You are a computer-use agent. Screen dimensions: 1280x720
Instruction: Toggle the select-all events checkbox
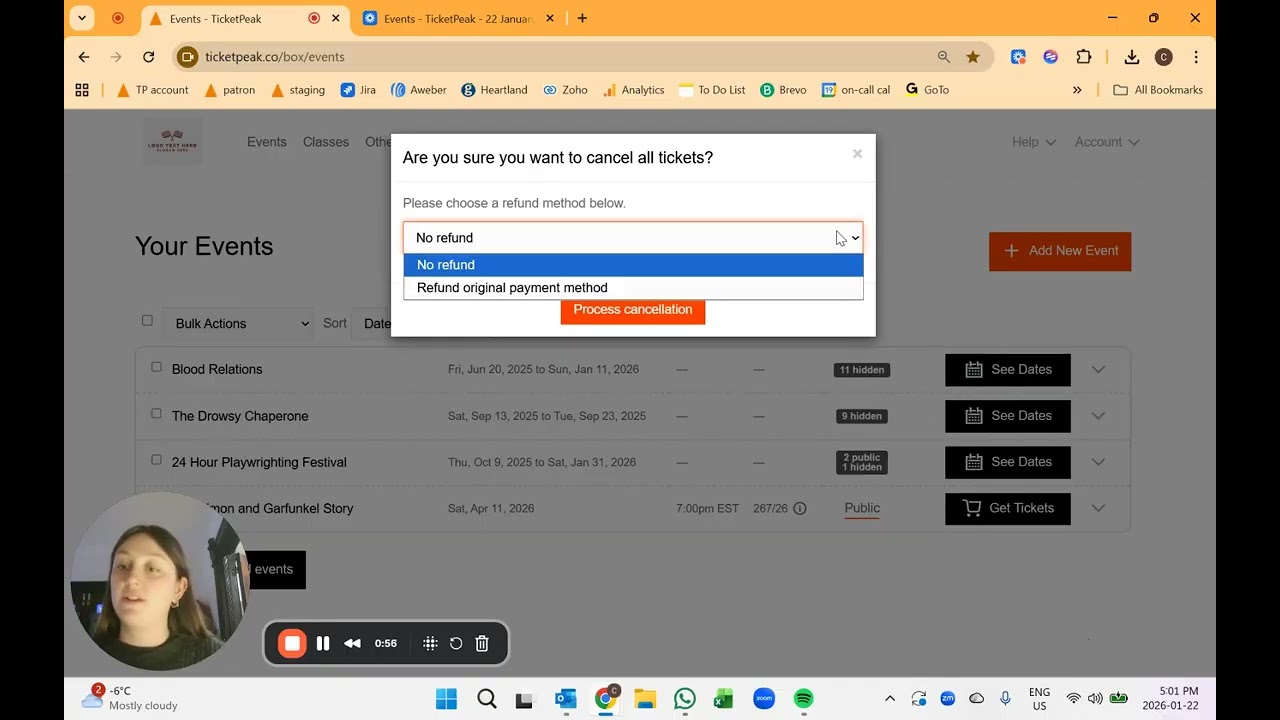[x=147, y=321]
